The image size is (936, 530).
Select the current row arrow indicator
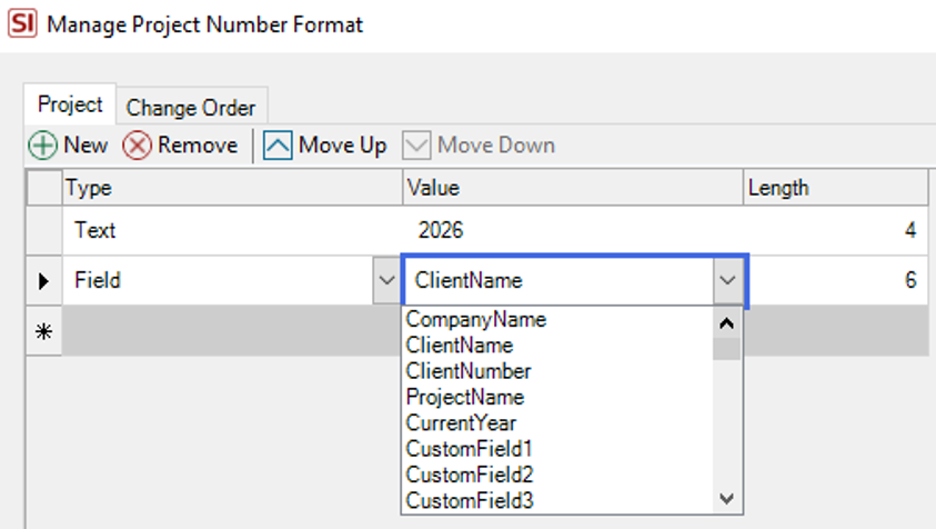pos(43,281)
